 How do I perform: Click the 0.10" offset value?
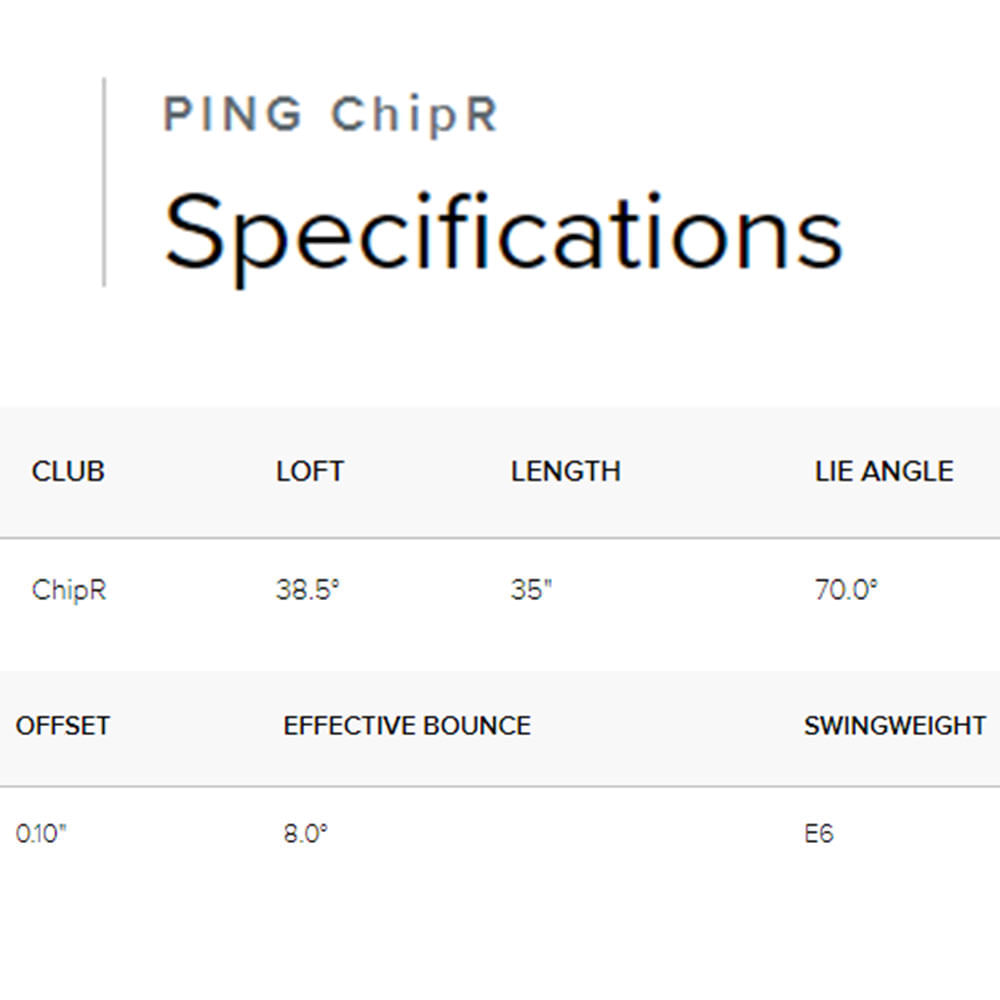[41, 834]
